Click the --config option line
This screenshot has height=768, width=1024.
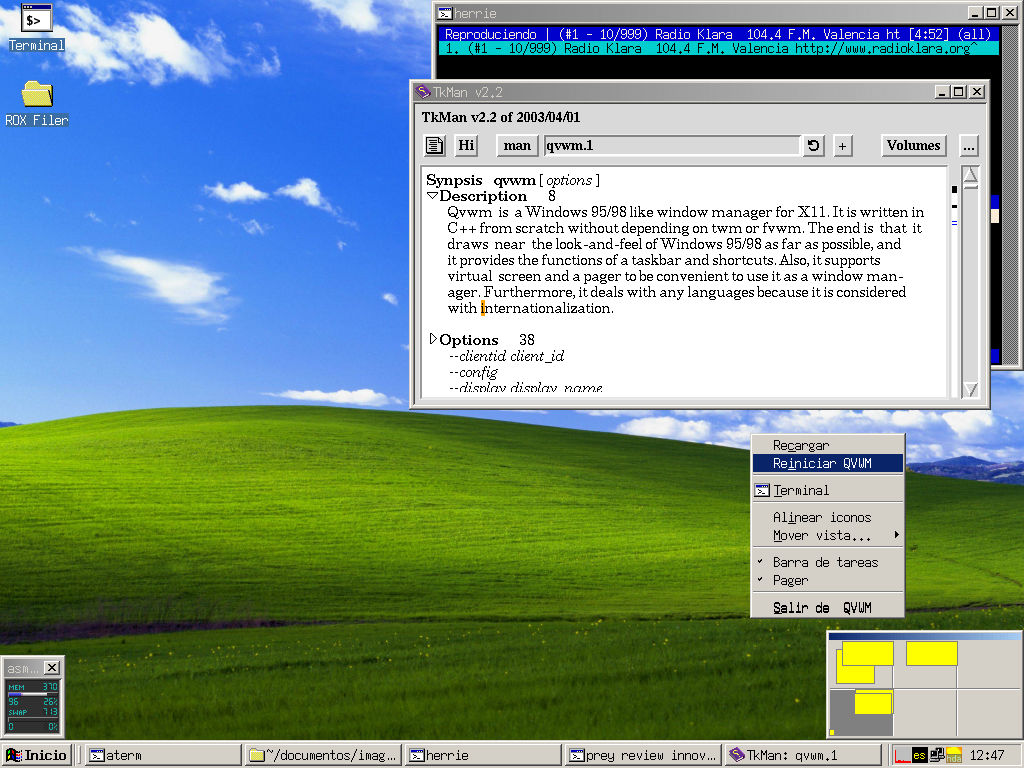coord(473,372)
